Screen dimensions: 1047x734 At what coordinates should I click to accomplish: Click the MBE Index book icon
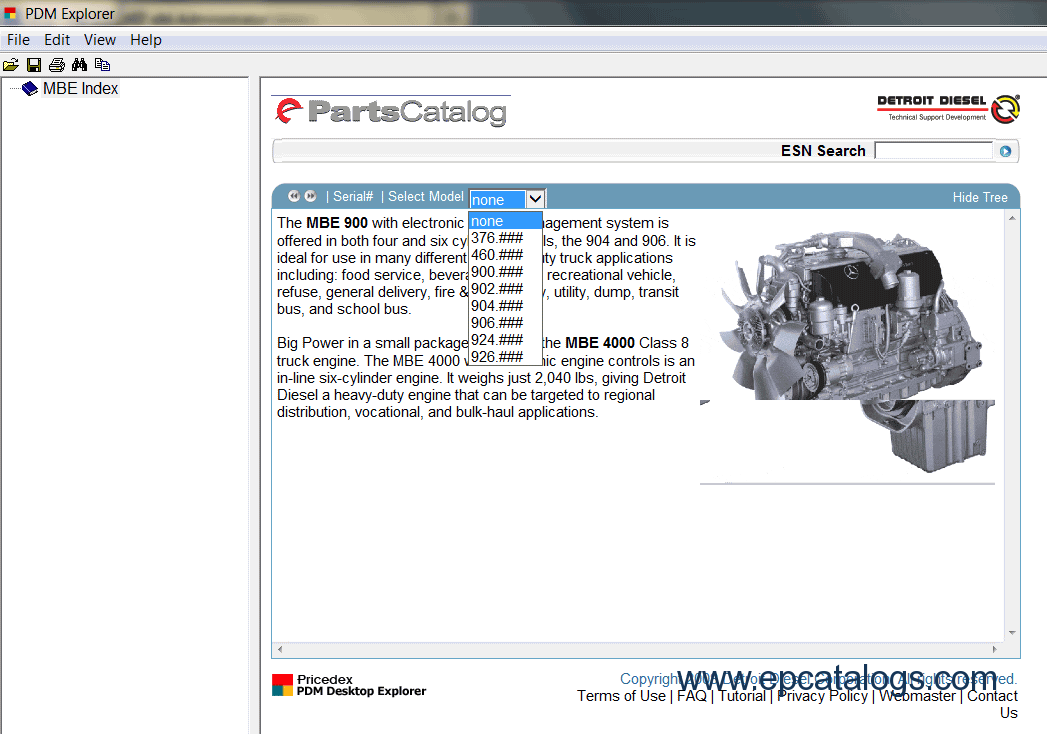click(30, 88)
